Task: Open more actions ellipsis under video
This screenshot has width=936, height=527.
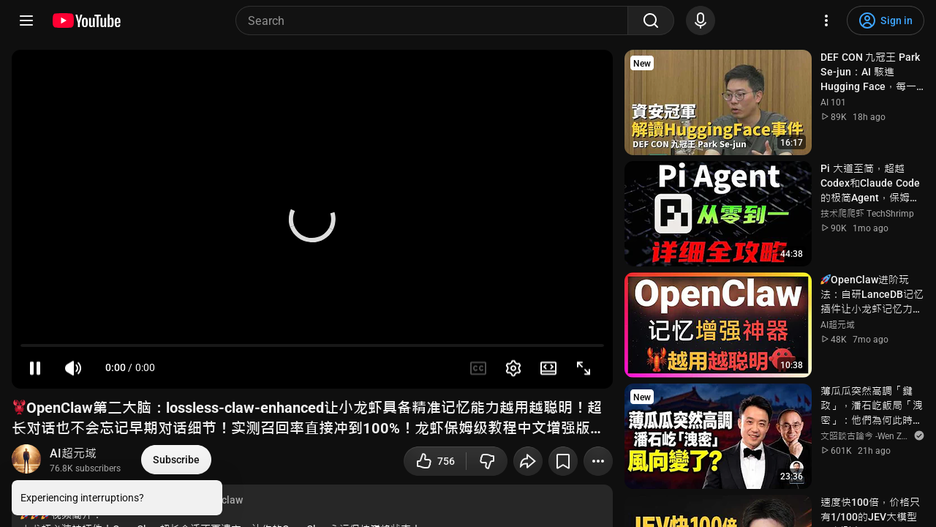Action: click(598, 461)
